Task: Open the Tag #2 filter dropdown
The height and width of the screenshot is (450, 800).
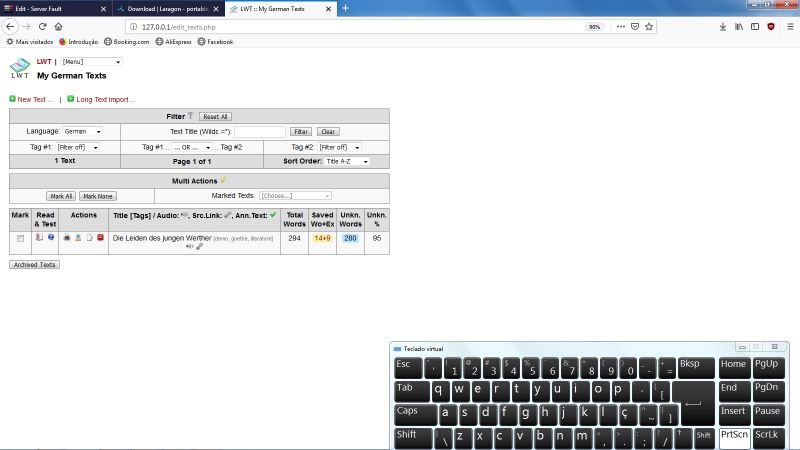Action: pyautogui.click(x=339, y=147)
